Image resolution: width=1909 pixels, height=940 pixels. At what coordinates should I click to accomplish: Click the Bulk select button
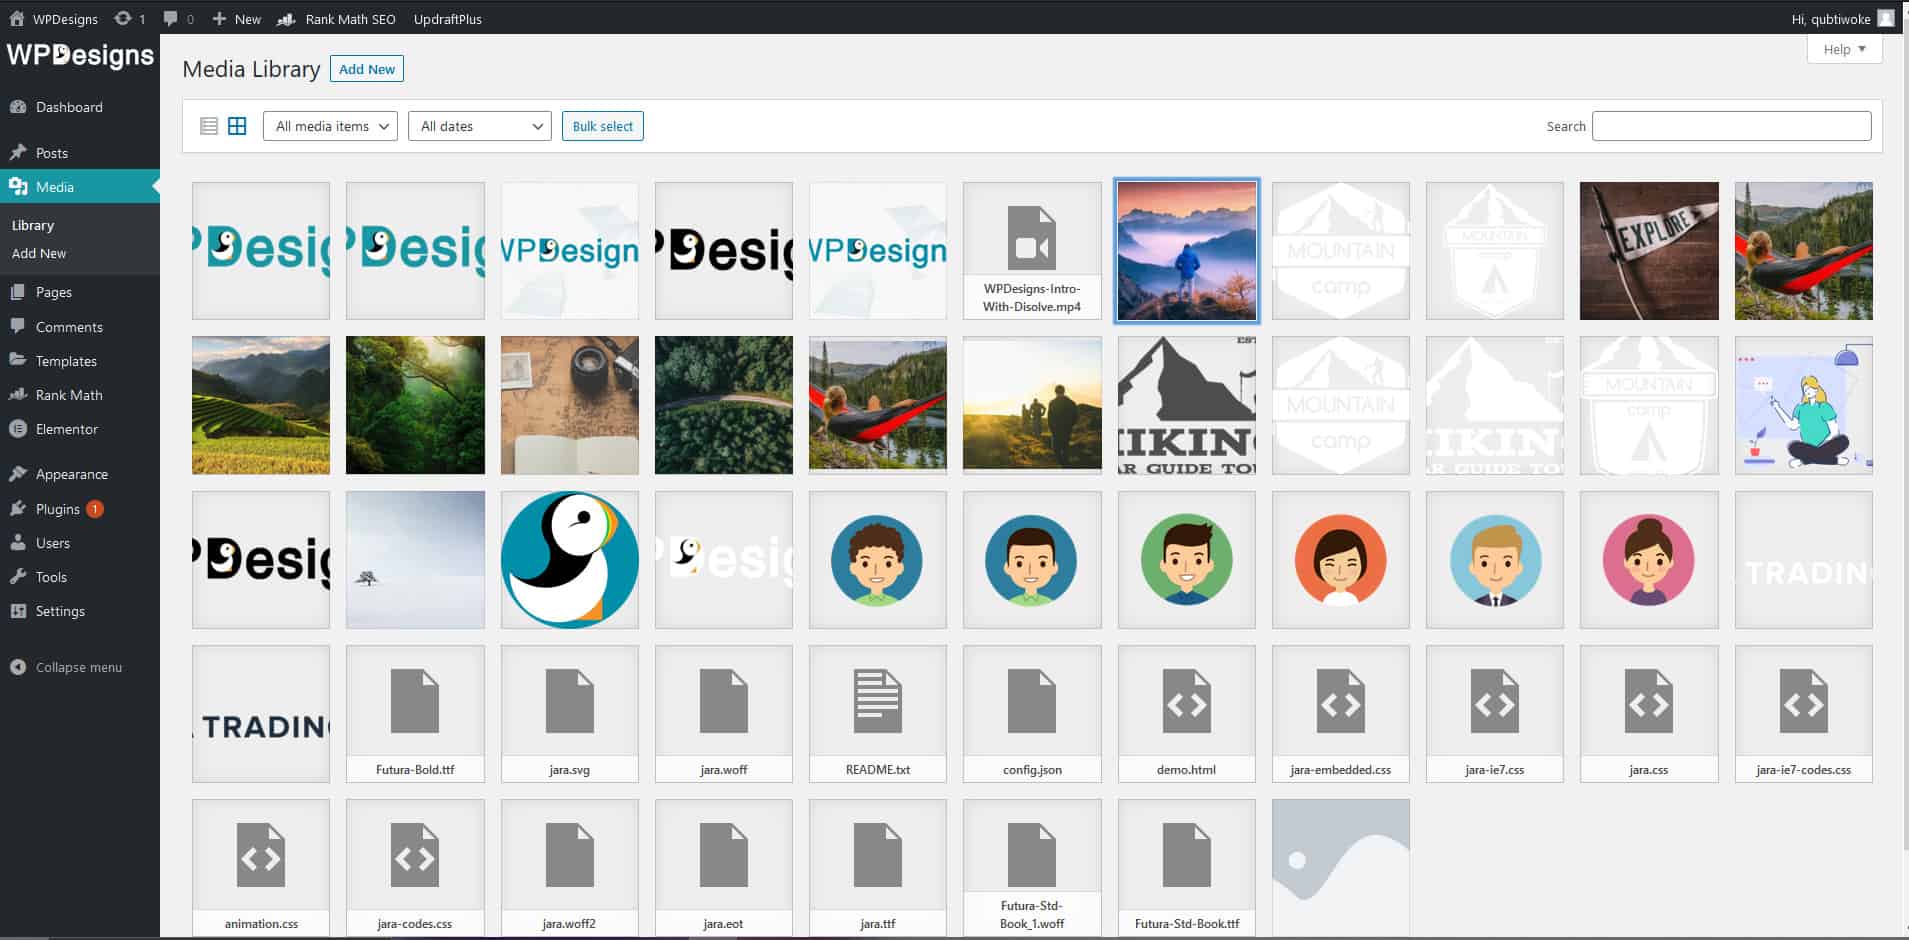602,126
